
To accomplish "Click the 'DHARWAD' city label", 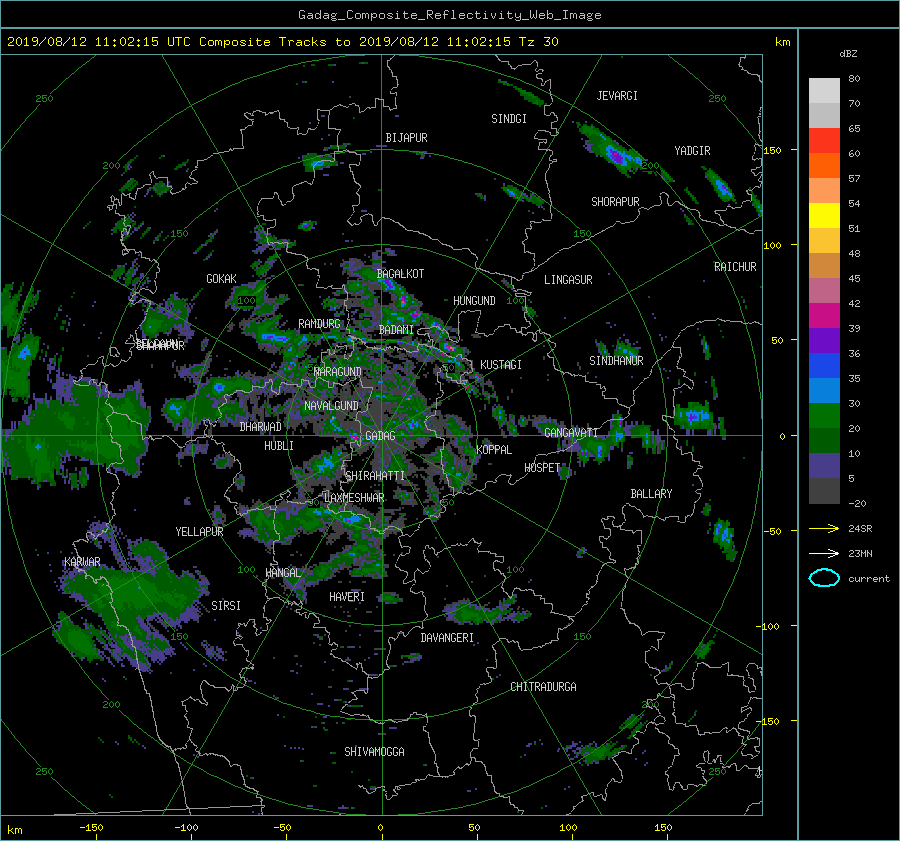I will click(261, 427).
